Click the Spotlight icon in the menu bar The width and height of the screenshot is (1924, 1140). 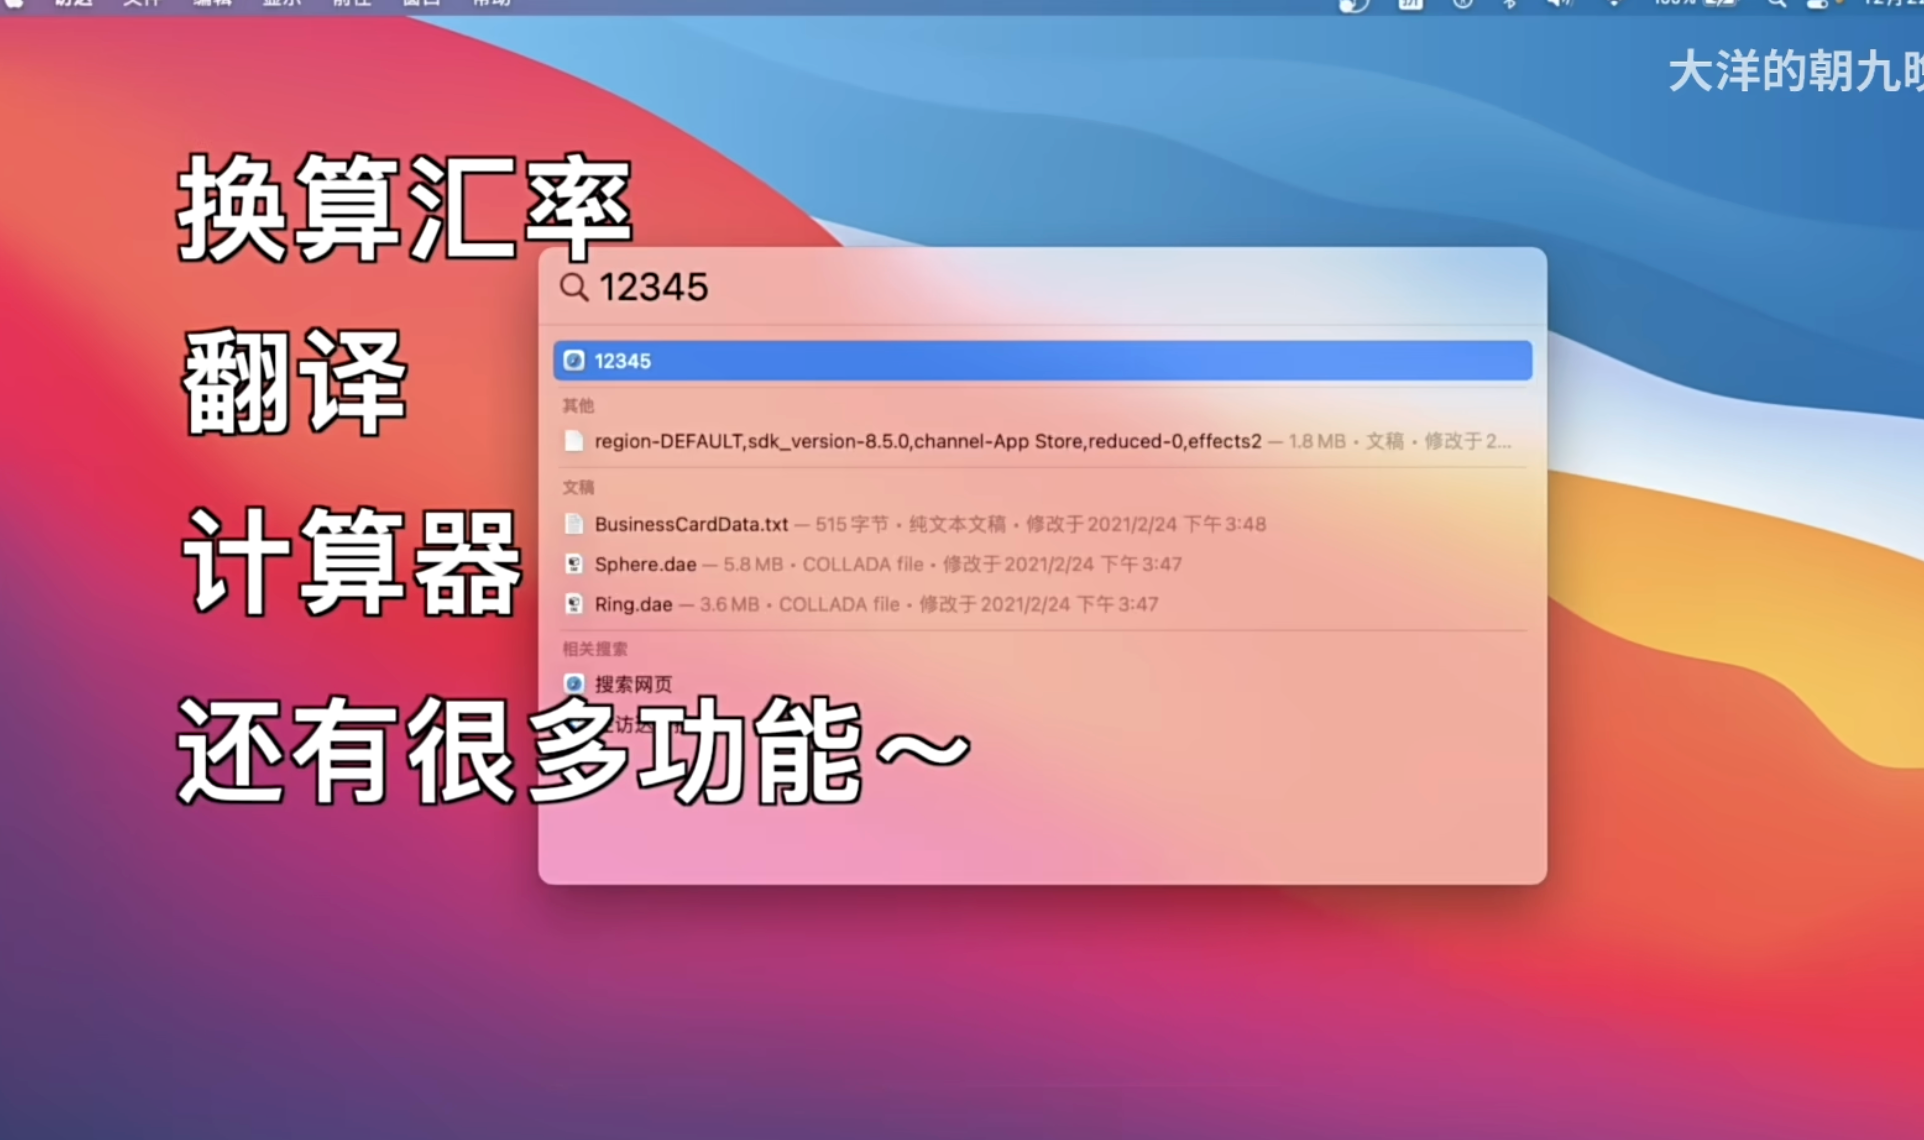1776,3
